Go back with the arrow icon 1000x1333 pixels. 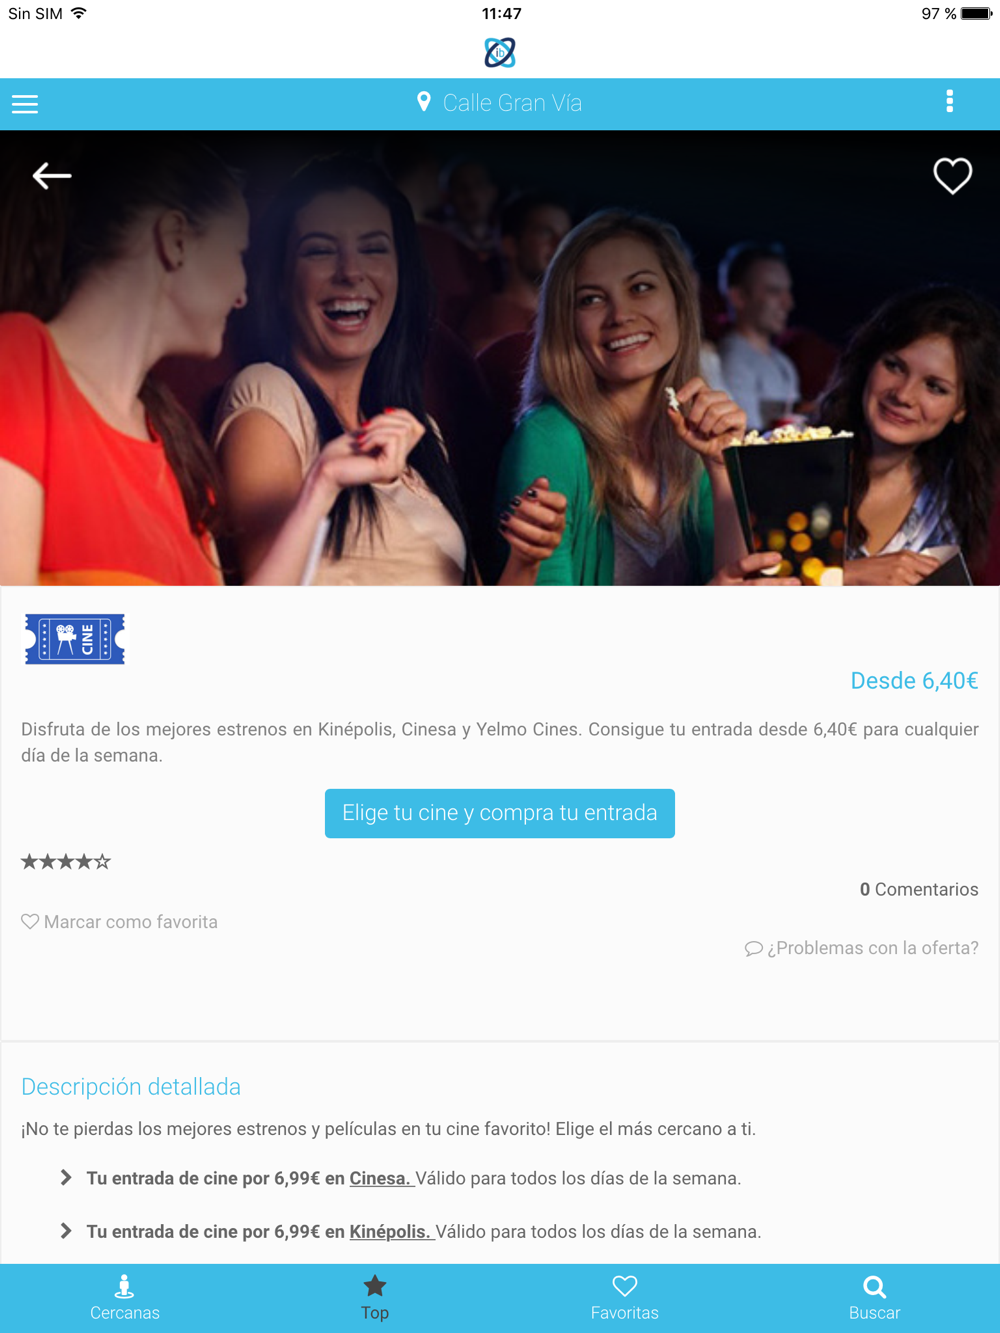(52, 176)
